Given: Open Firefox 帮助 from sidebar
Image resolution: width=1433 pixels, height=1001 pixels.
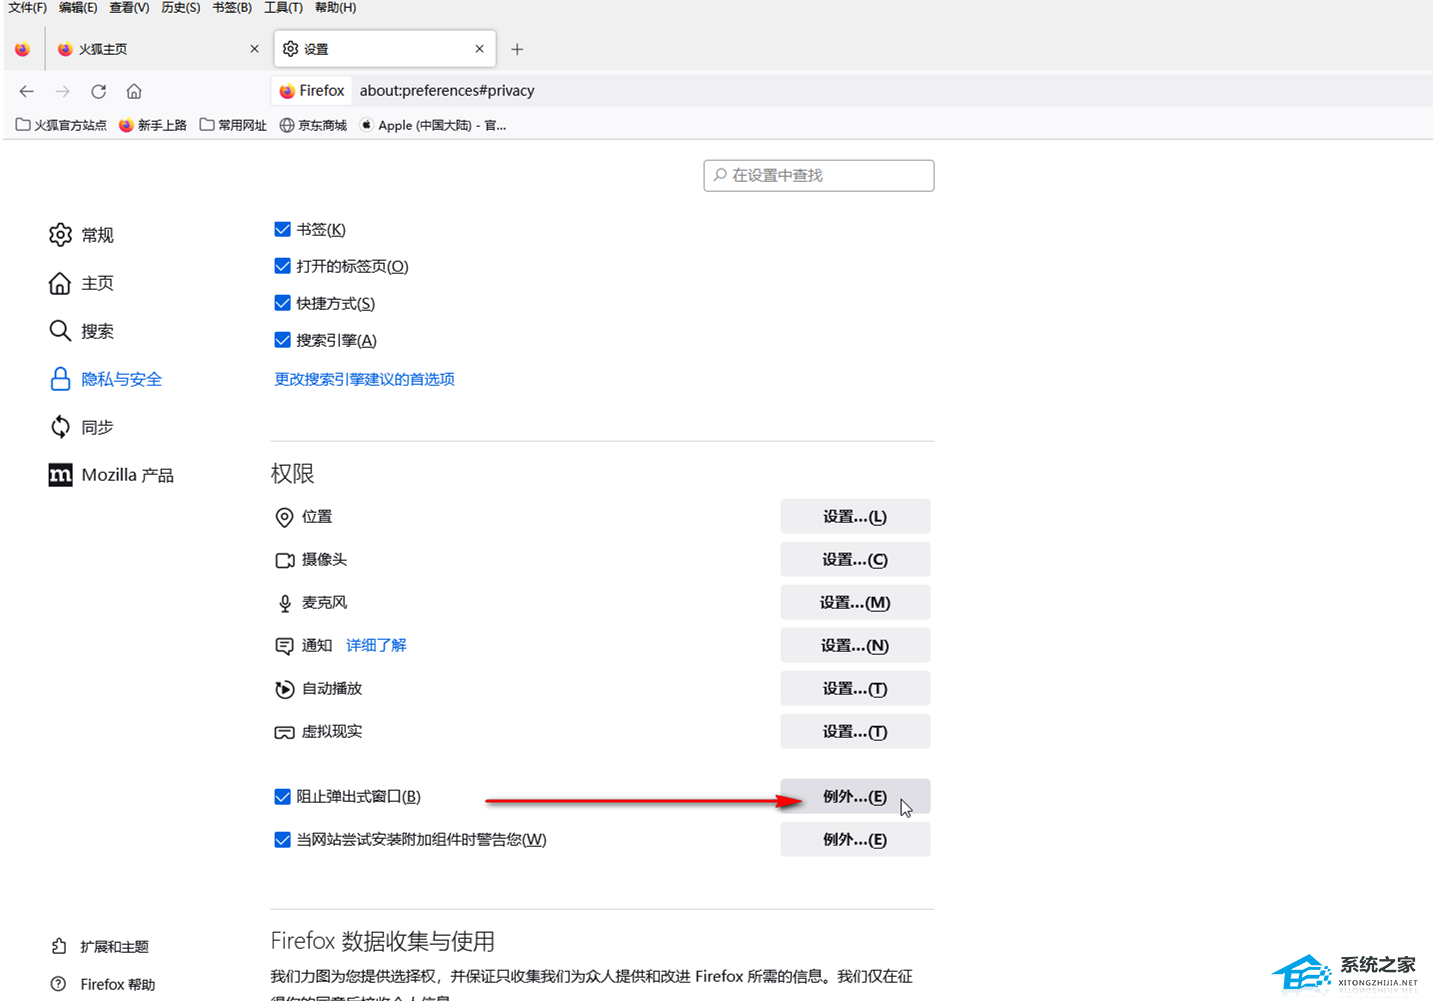Looking at the screenshot, I should pos(103,984).
